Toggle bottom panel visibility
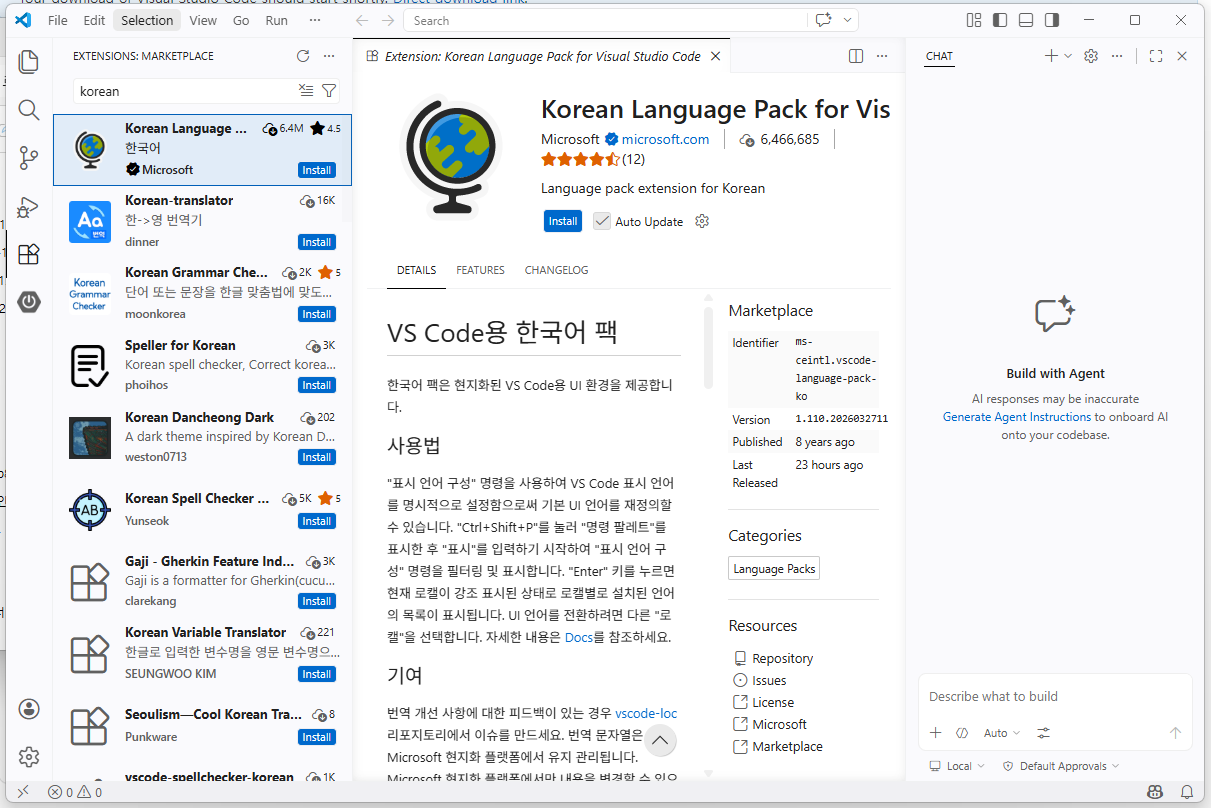Screen dimensions: 1211x808 tap(1026, 20)
